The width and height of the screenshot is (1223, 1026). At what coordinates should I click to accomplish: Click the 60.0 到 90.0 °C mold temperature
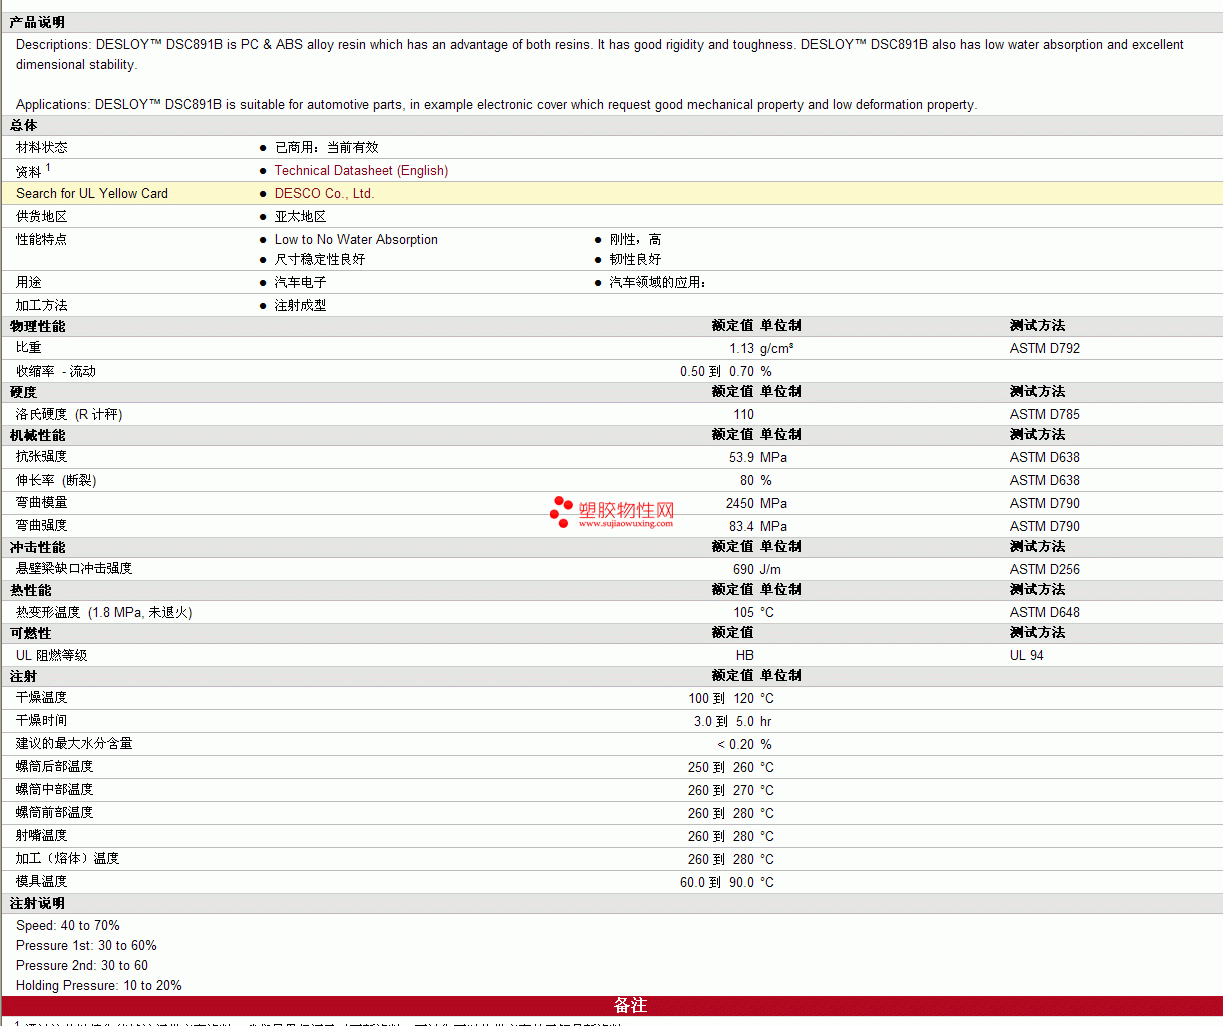point(727,883)
